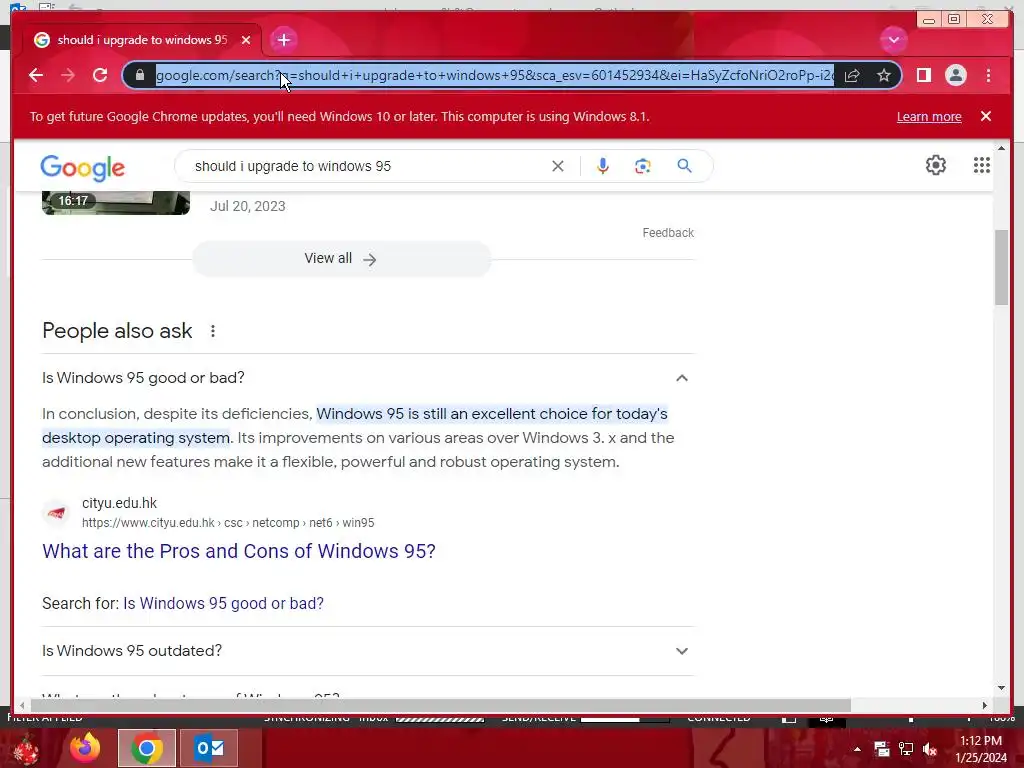Click the cityu.edu.hk site favicon

[x=56, y=513]
